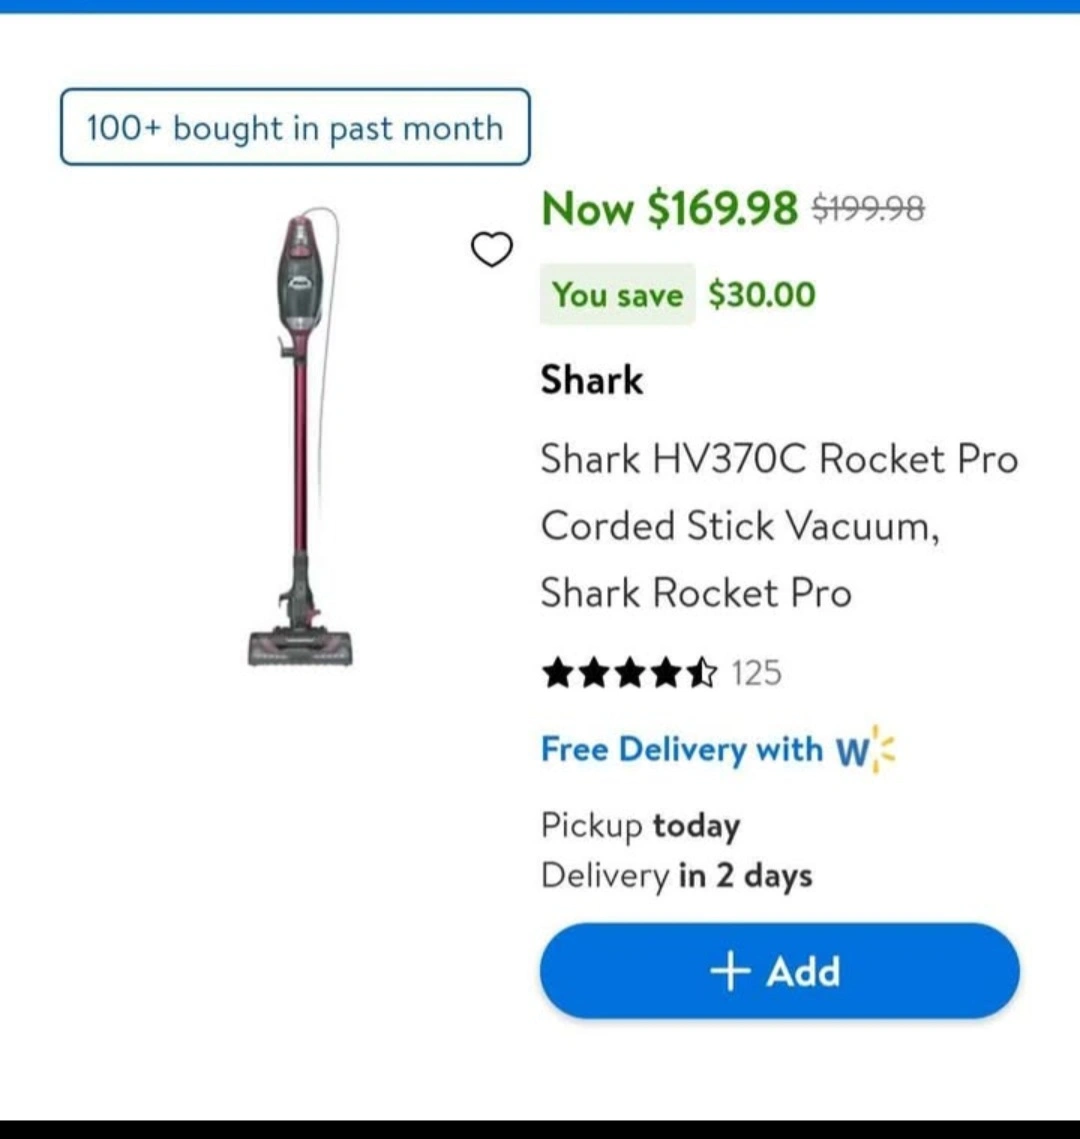Click the $30.00 savings amount
The width and height of the screenshot is (1080, 1139).
coord(762,294)
